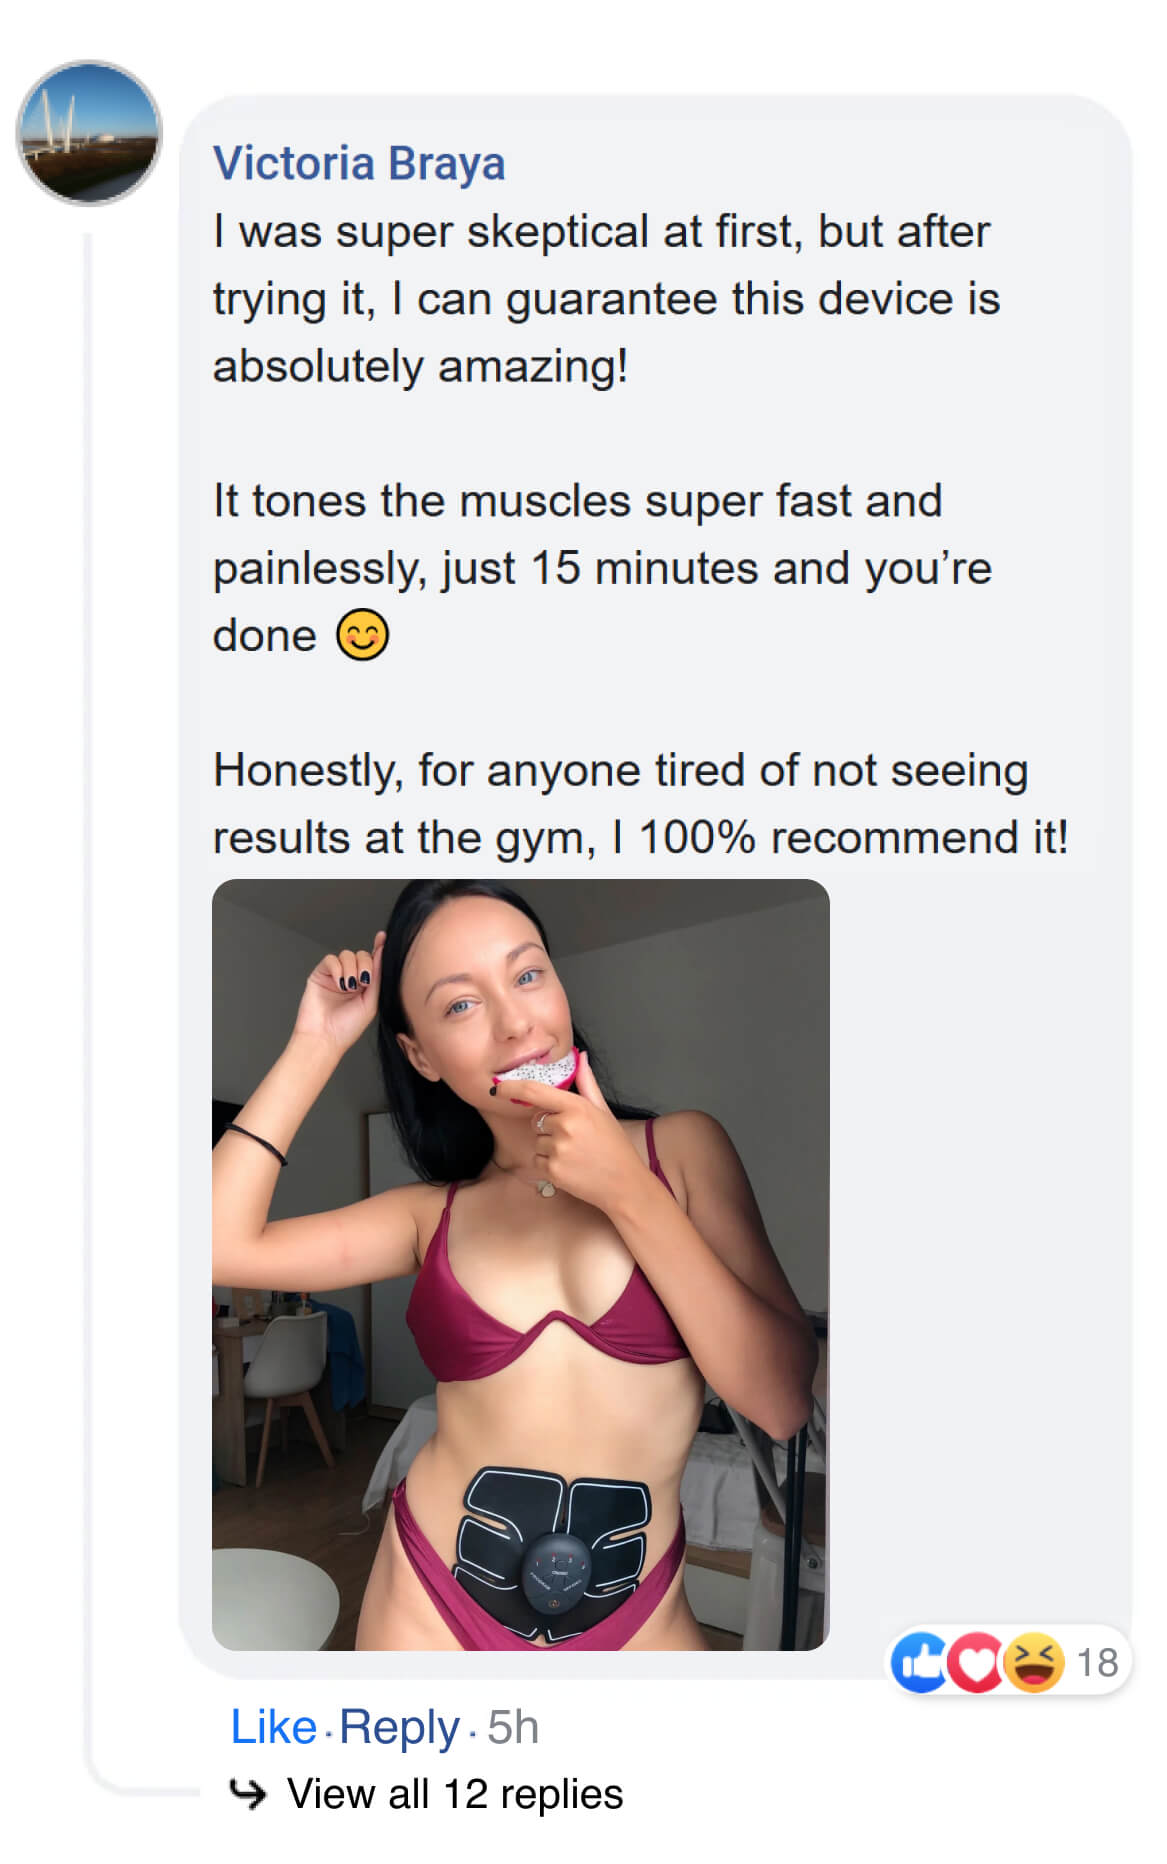Image resolution: width=1167 pixels, height=1864 pixels.
Task: Click the smiling emoji after "done"
Action: click(x=362, y=635)
